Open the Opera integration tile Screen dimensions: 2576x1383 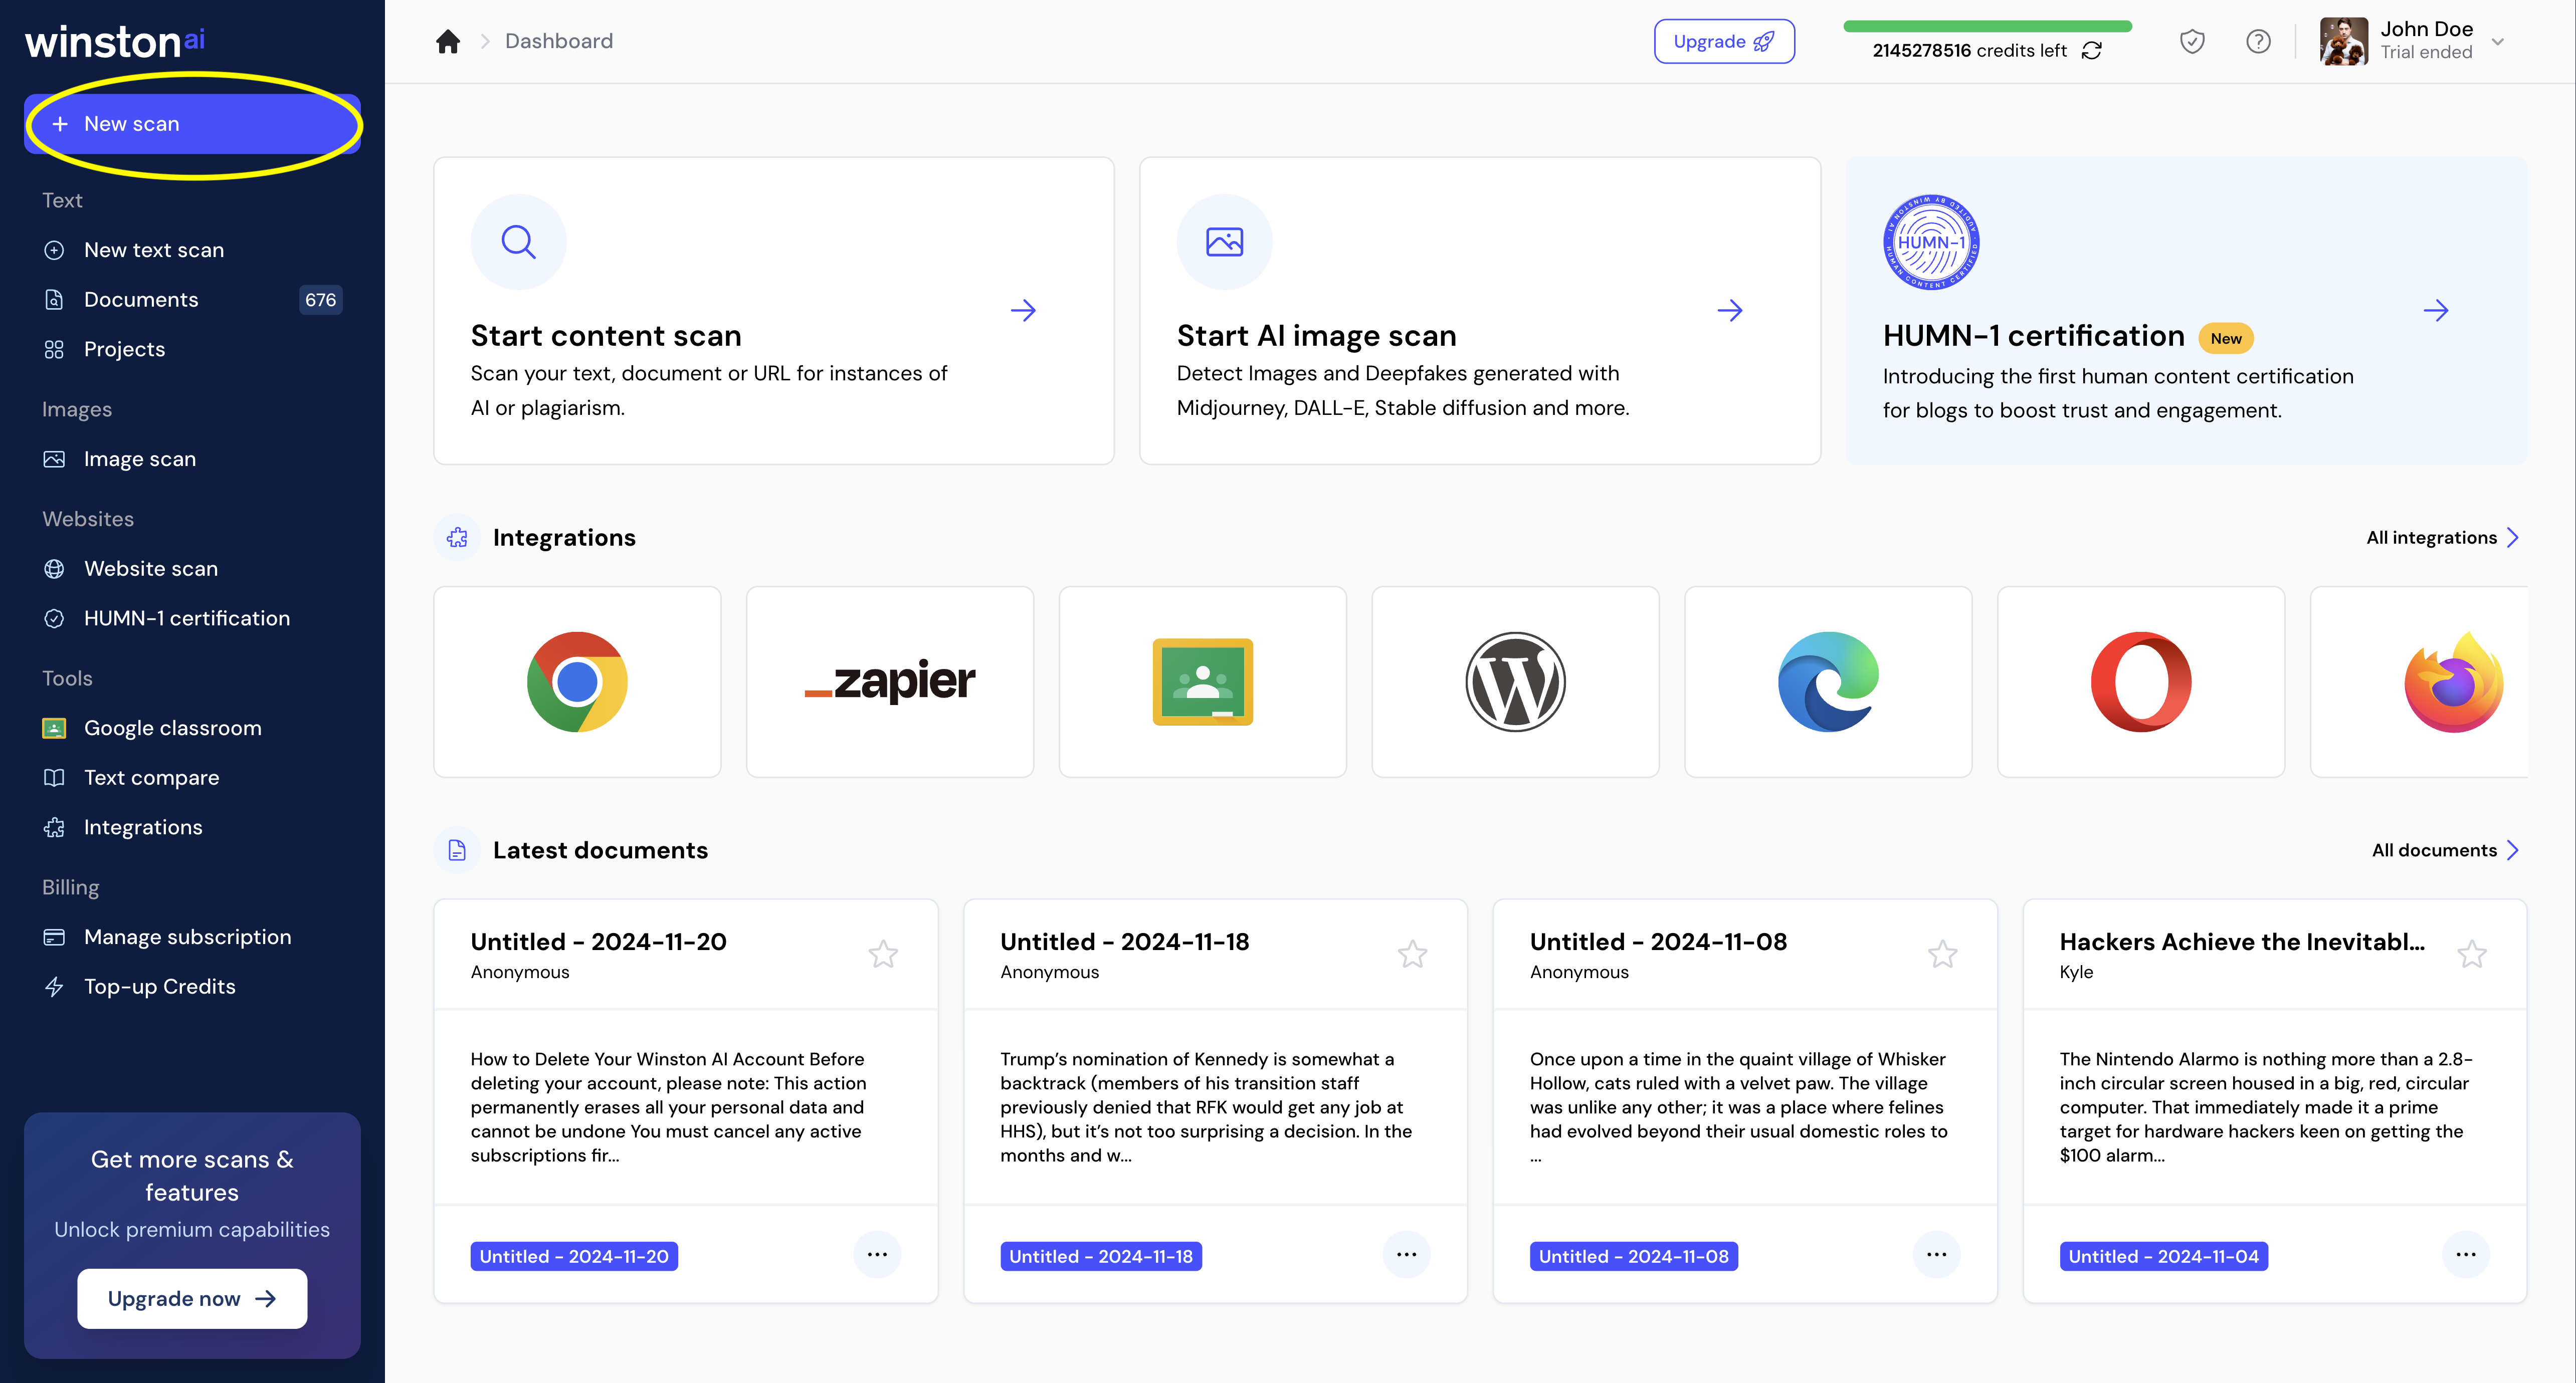(x=2140, y=681)
